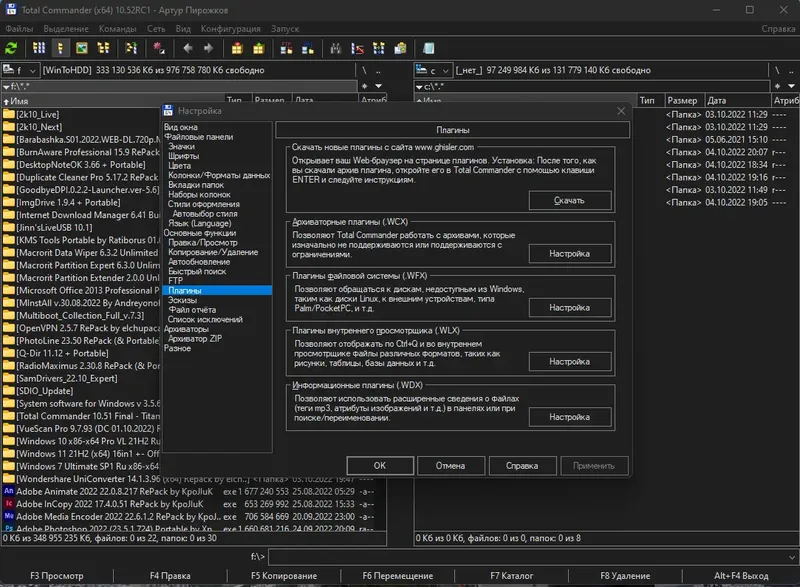
Task: Click Отмена in the settings dialog
Action: (x=449, y=465)
